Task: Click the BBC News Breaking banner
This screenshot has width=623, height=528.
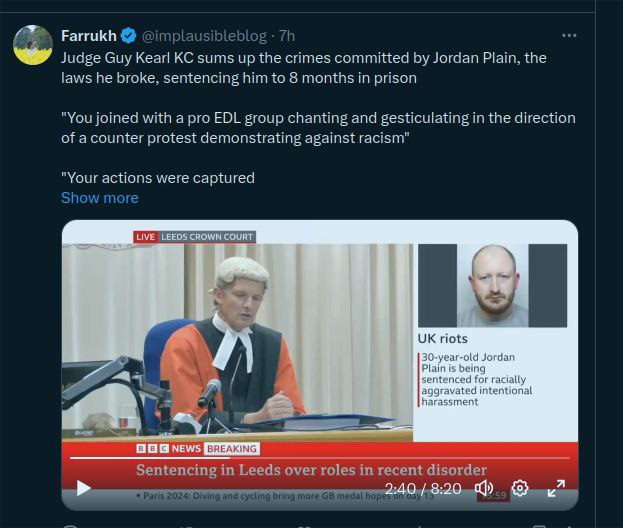Action: click(196, 449)
